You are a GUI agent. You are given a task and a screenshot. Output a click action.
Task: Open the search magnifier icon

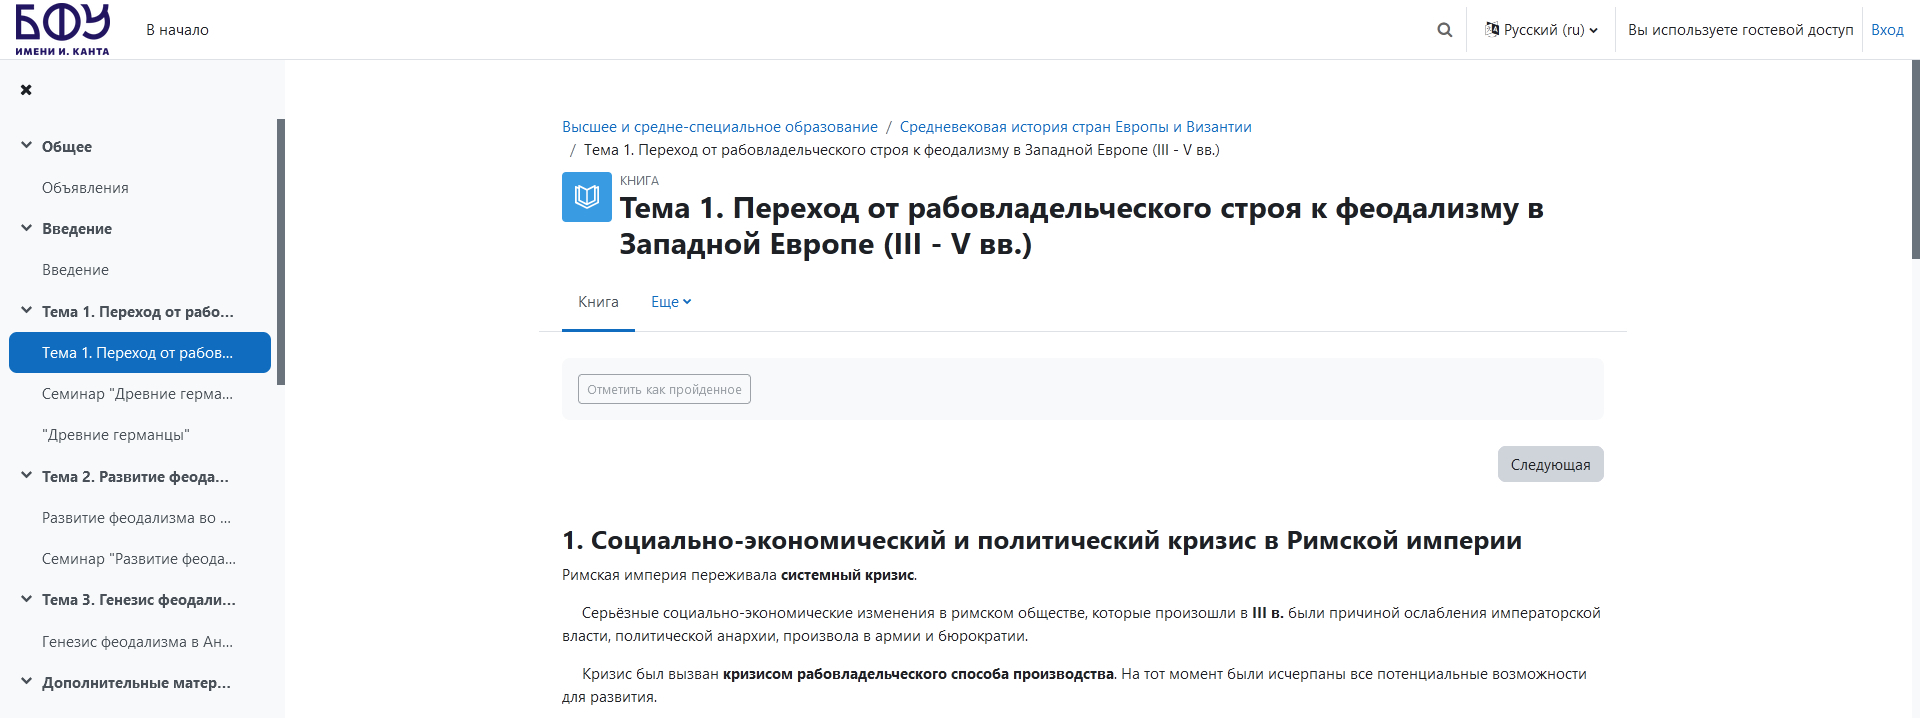coord(1444,30)
